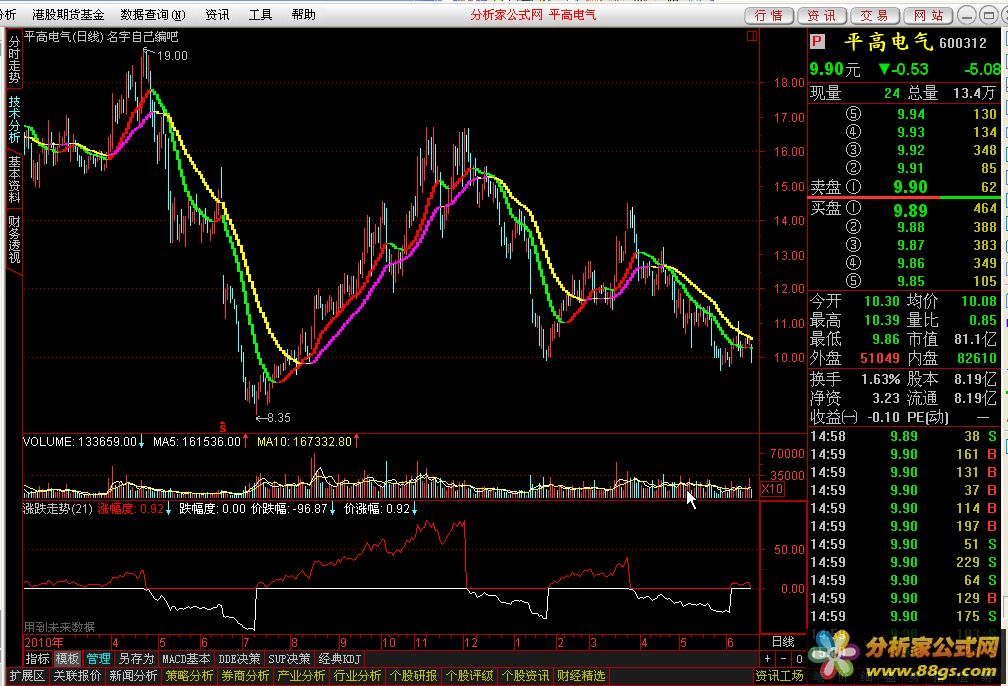1008x686 pixels.
Task: Open the 帮助 menu
Action: [x=303, y=14]
